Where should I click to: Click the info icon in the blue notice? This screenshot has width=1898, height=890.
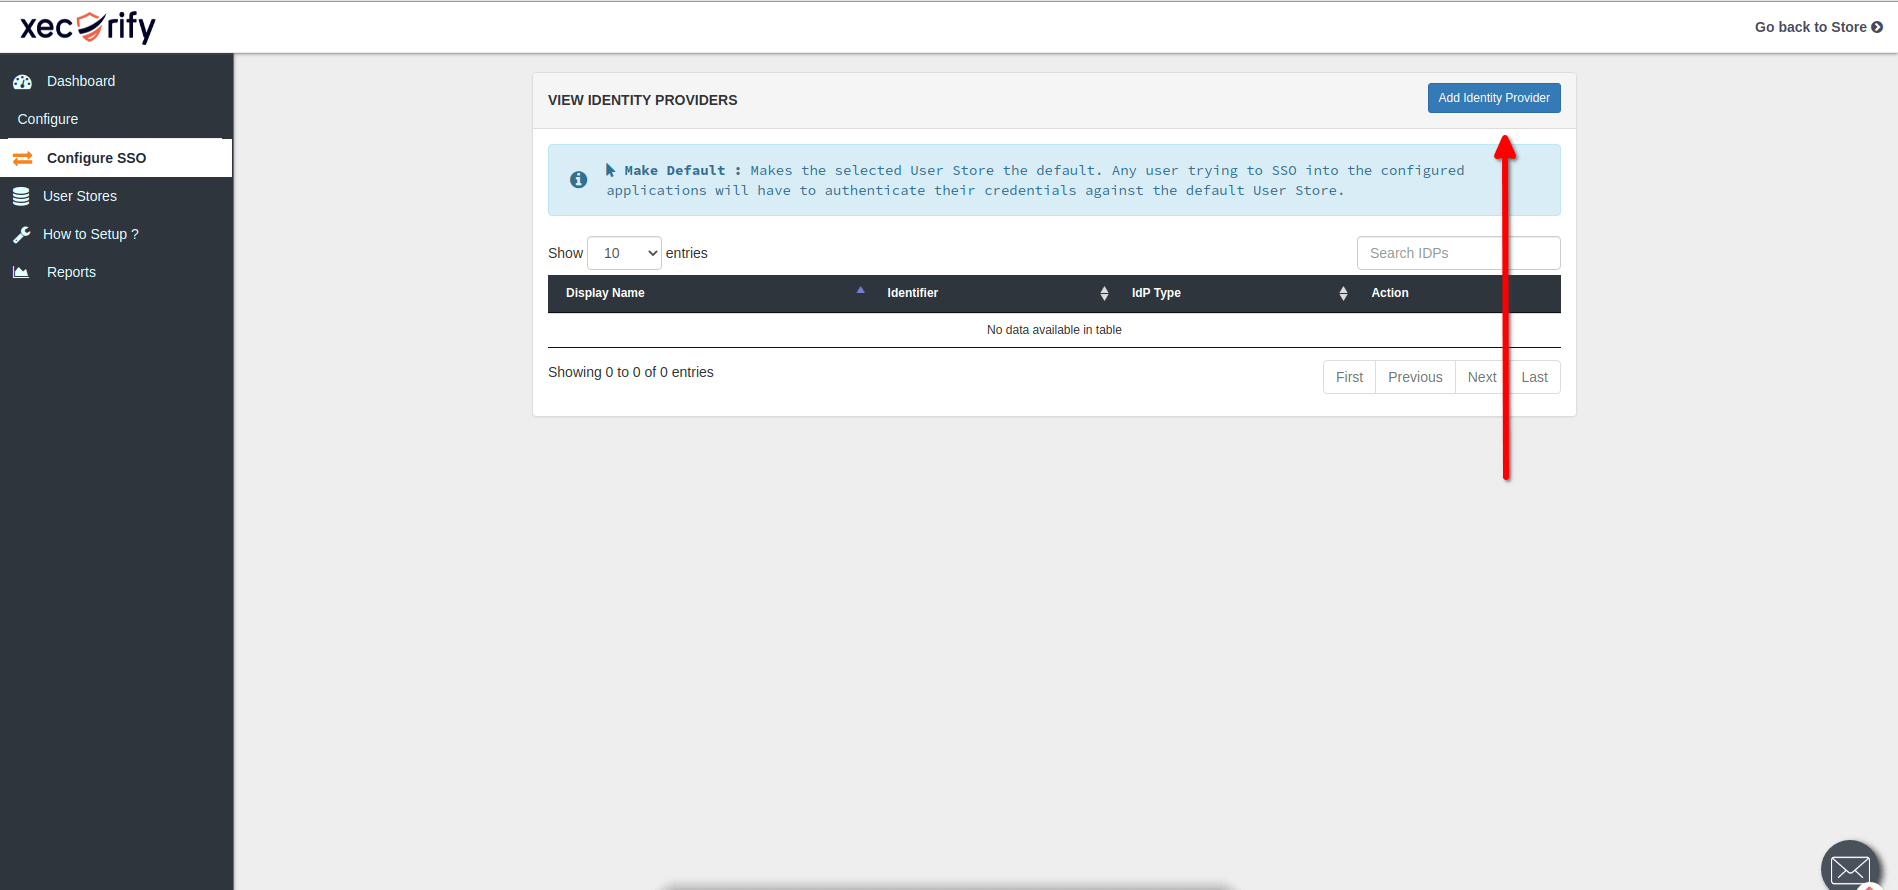click(x=578, y=180)
